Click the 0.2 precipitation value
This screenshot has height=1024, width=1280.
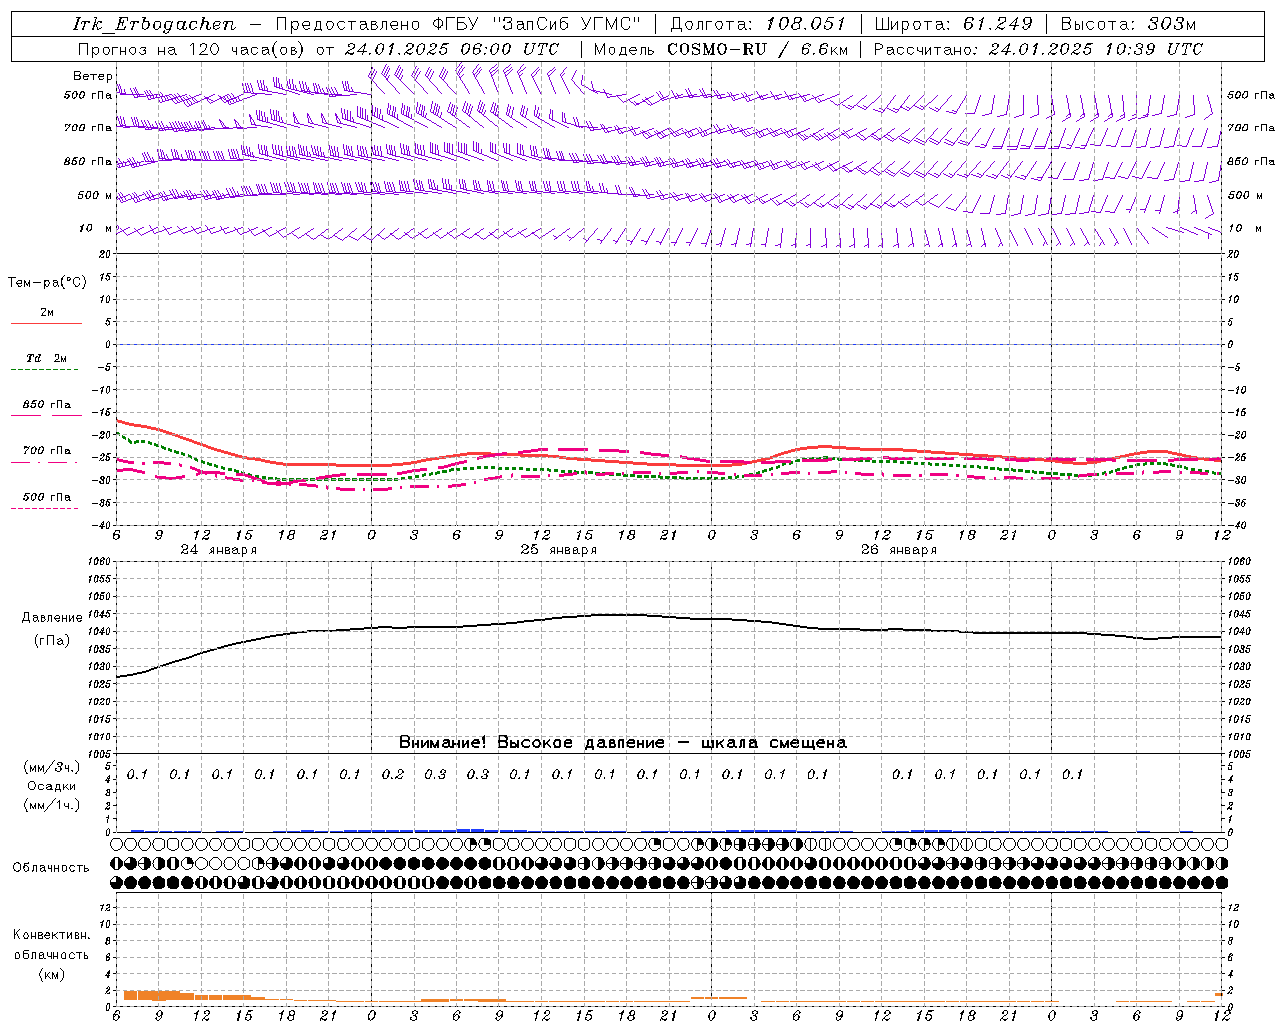click(x=393, y=774)
